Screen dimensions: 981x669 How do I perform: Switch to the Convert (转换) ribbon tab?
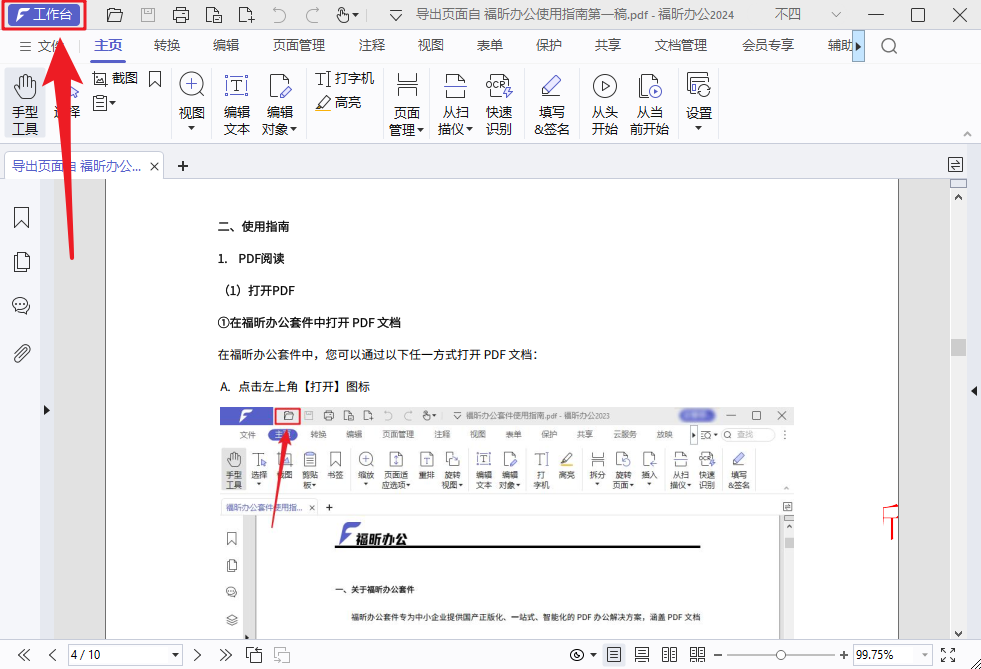[x=167, y=44]
